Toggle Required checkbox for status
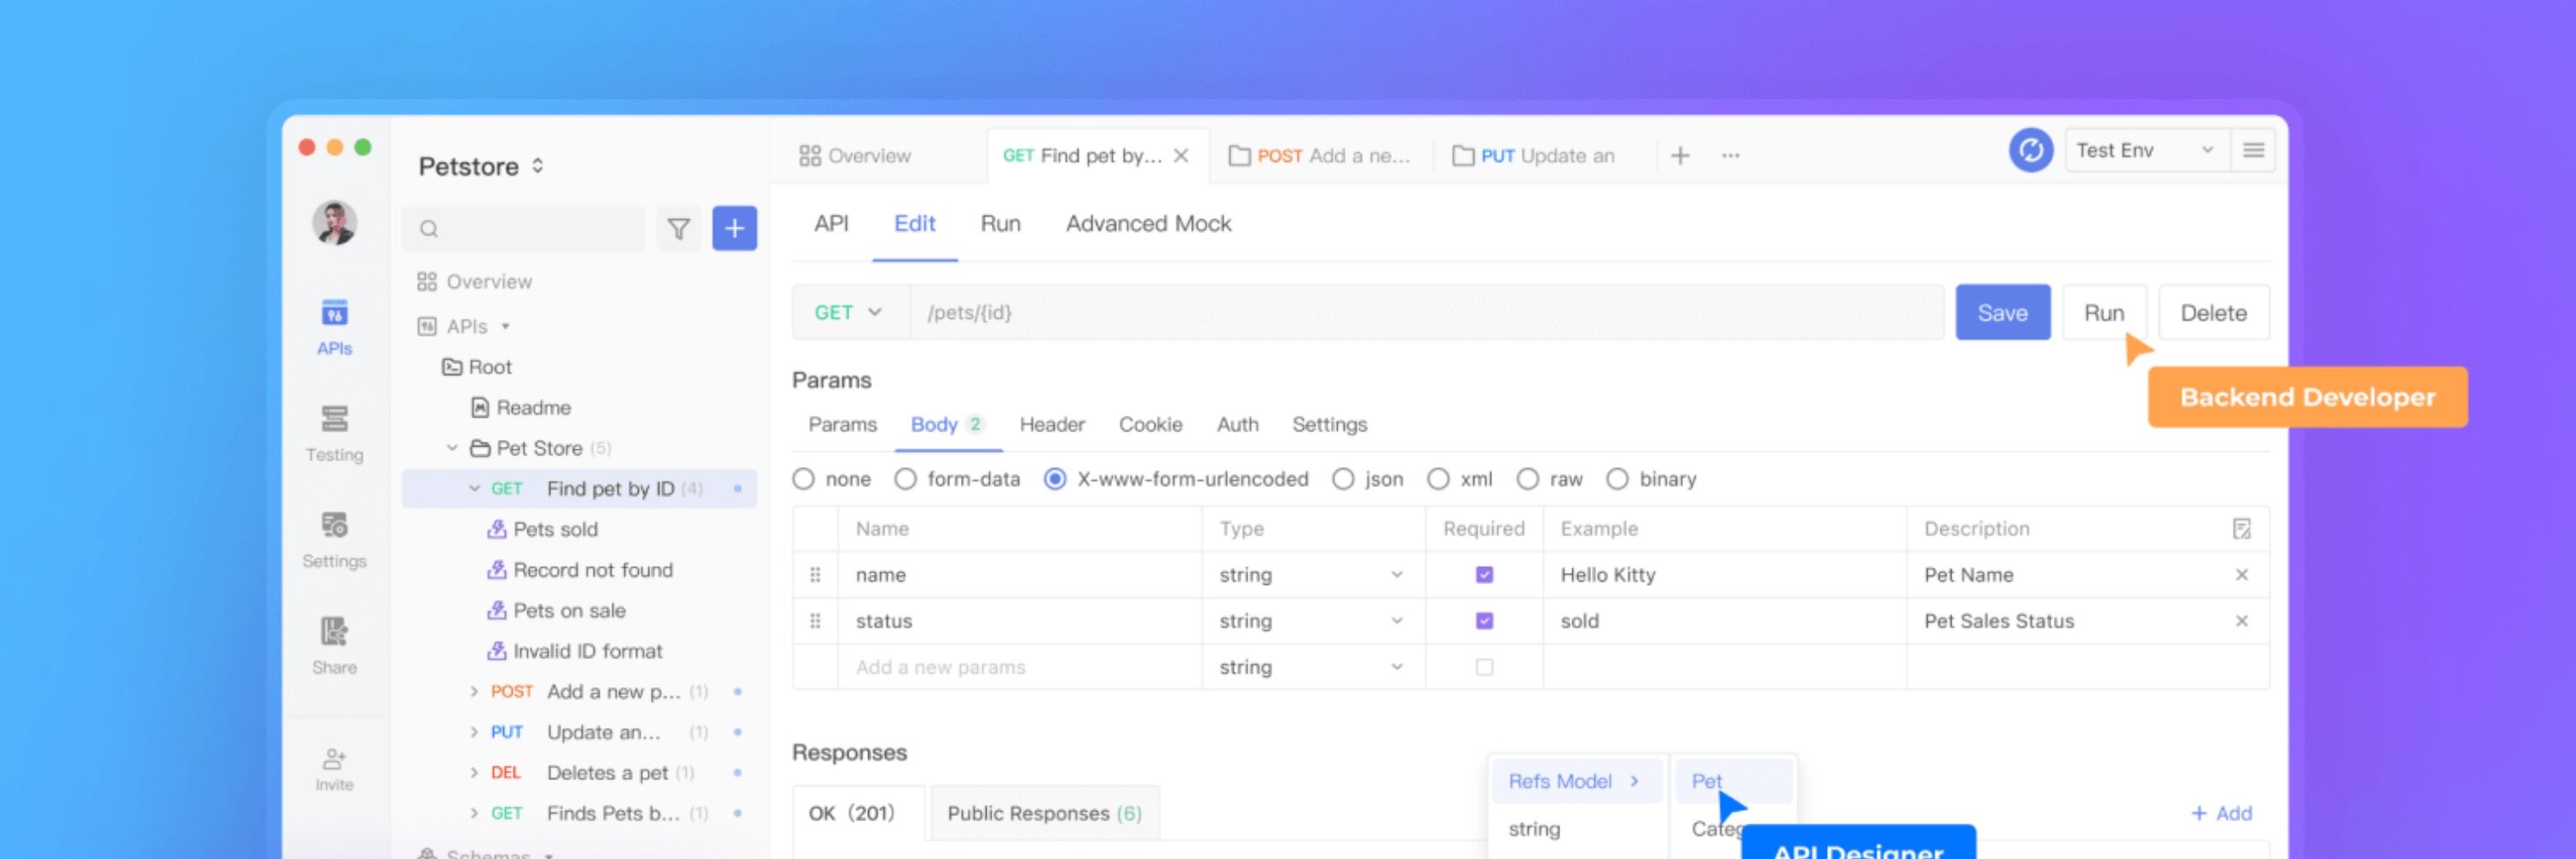 tap(1484, 621)
